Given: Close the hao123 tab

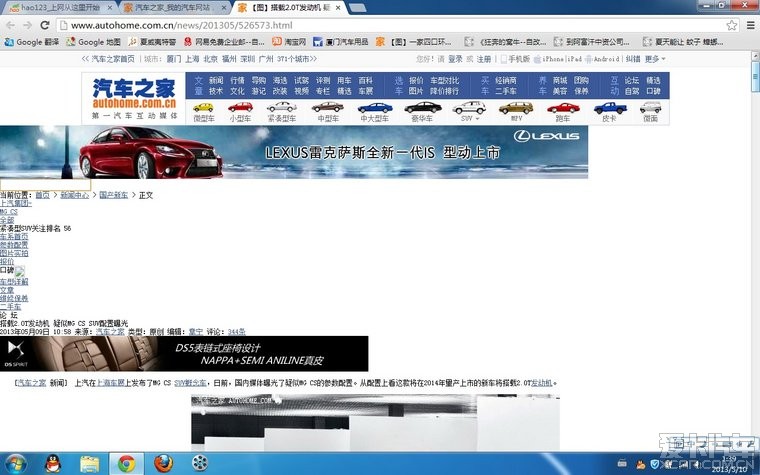Looking at the screenshot, I should (x=110, y=8).
